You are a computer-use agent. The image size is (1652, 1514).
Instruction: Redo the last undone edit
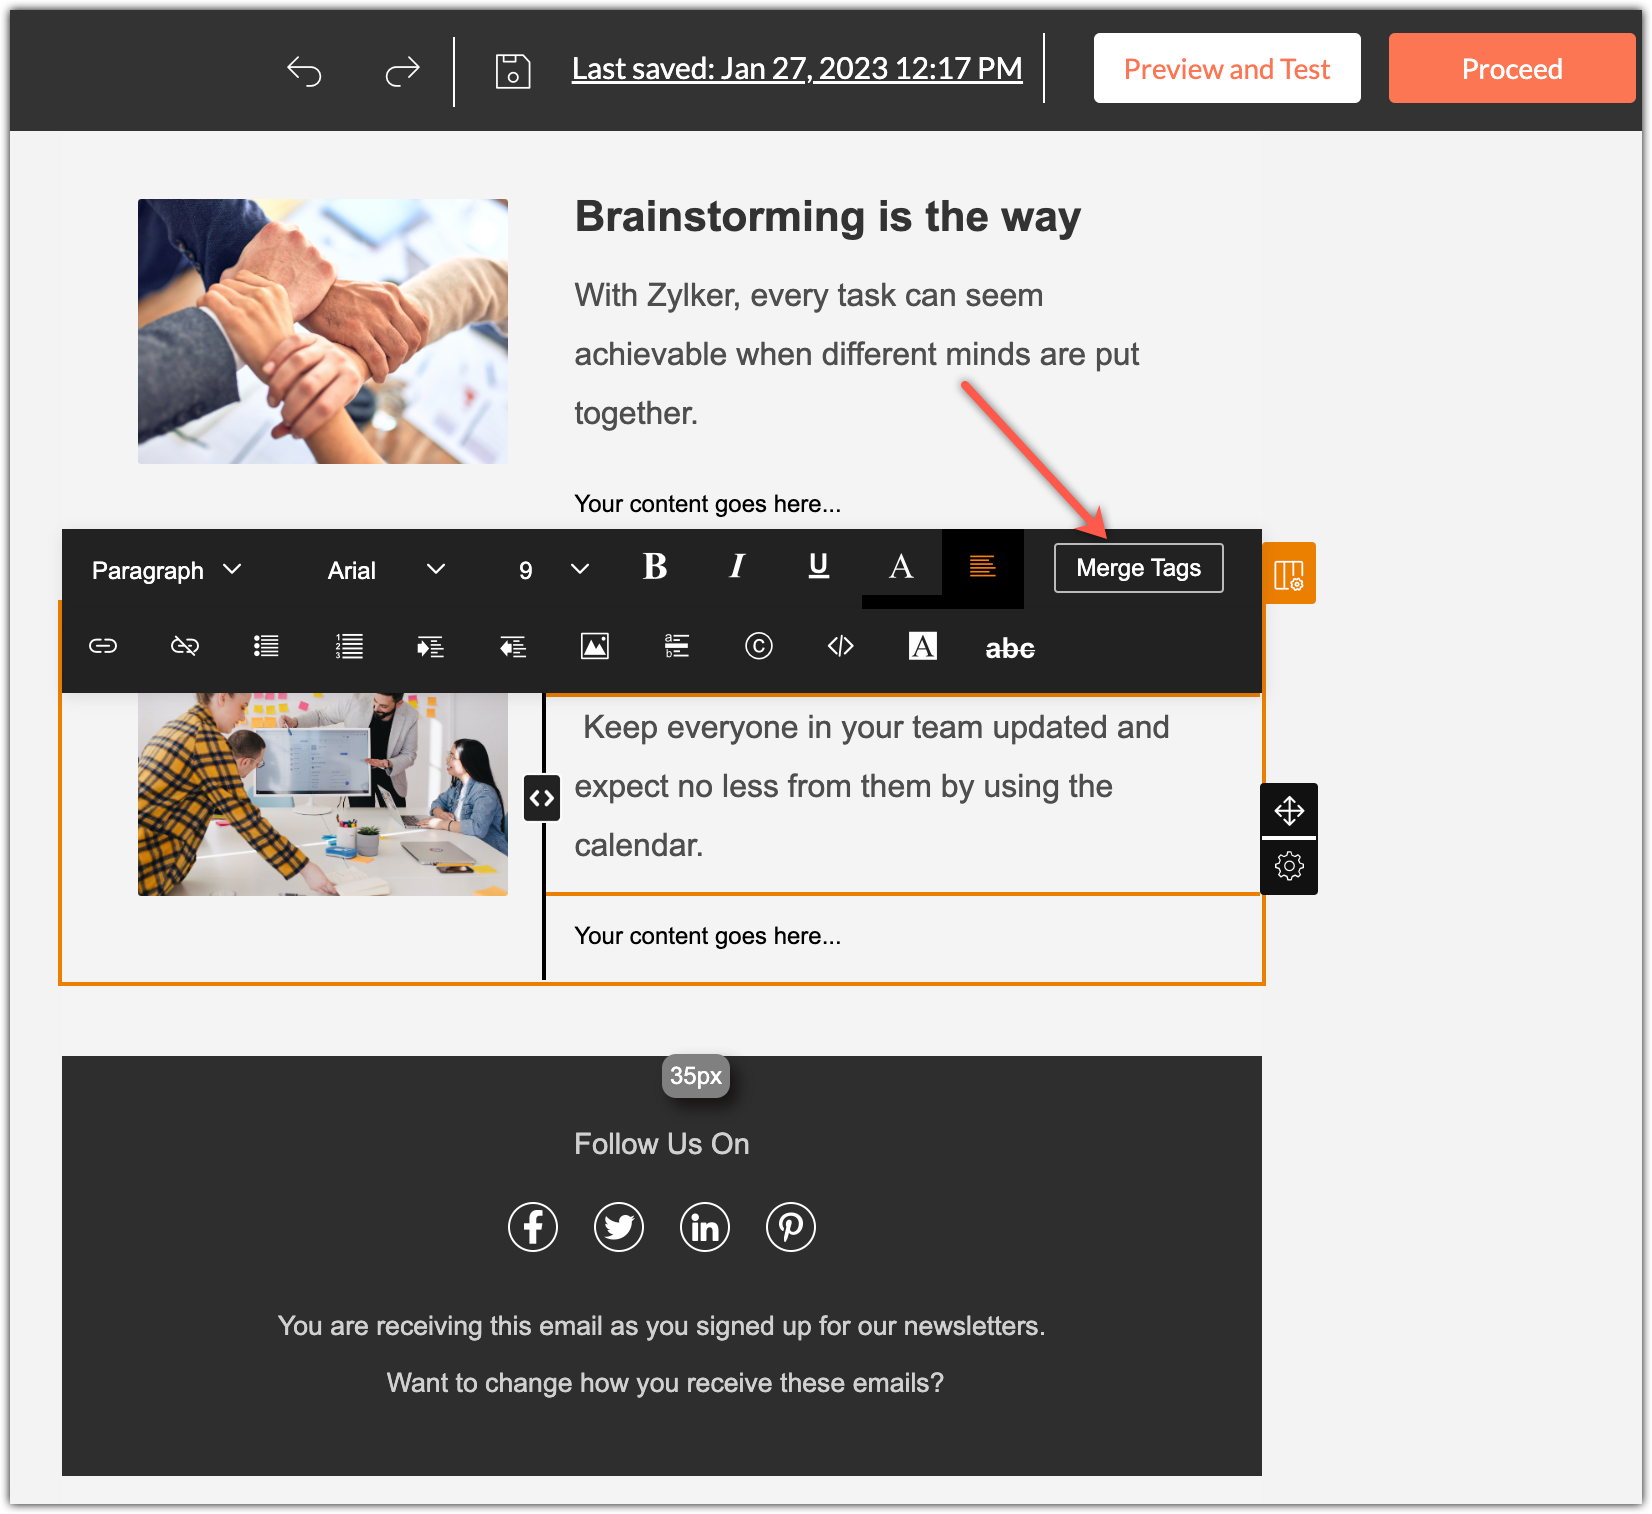point(402,71)
